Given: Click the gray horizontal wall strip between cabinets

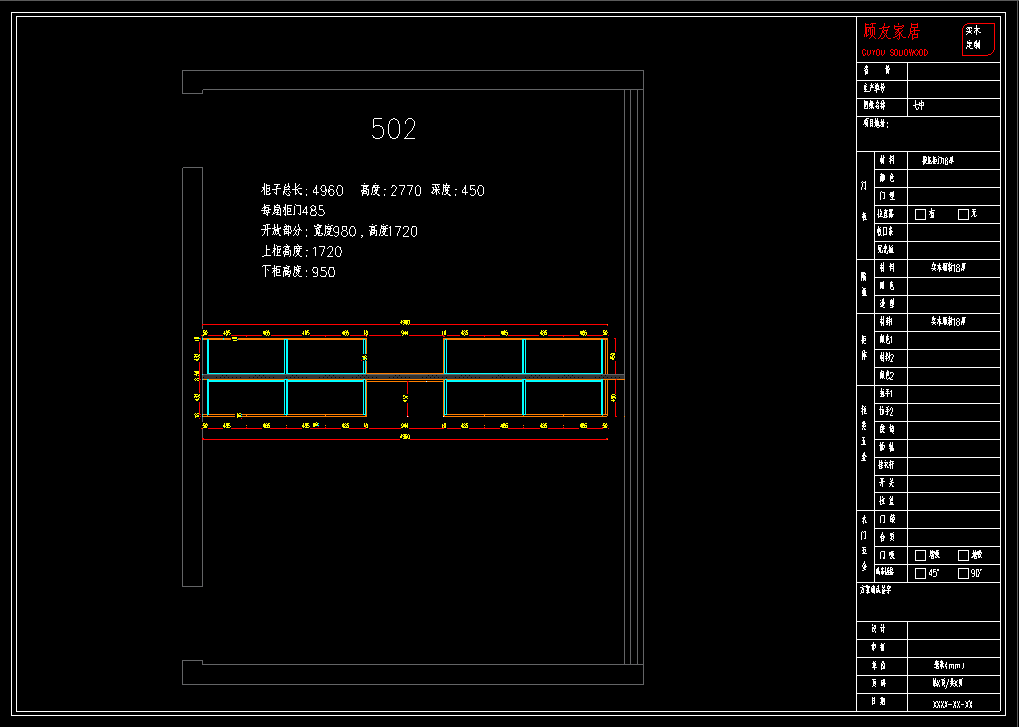Looking at the screenshot, I should (405, 377).
